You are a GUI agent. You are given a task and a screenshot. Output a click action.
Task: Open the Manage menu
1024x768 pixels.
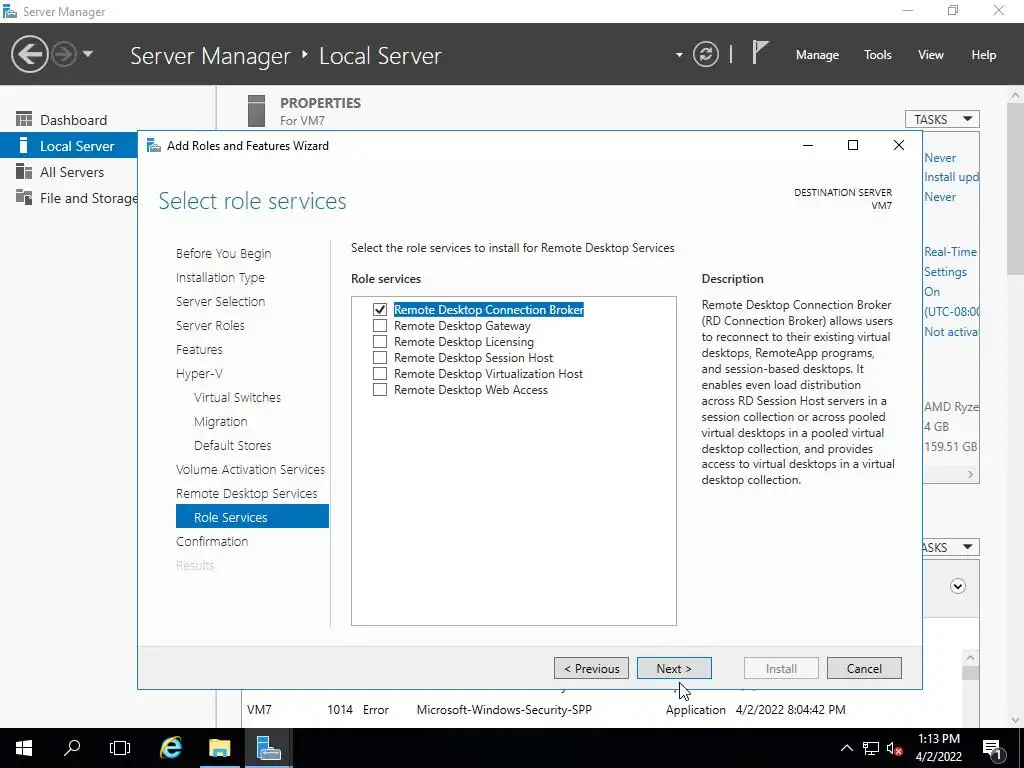[x=817, y=55]
